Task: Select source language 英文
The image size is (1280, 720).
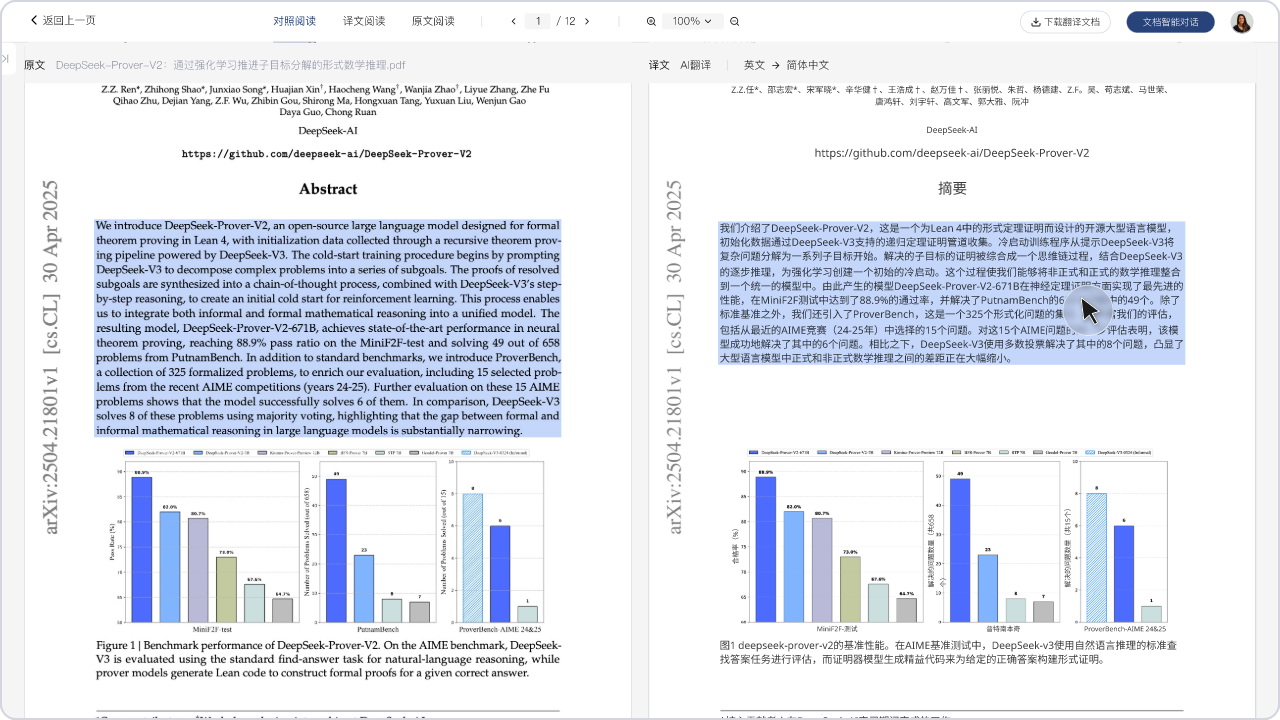Action: (754, 65)
